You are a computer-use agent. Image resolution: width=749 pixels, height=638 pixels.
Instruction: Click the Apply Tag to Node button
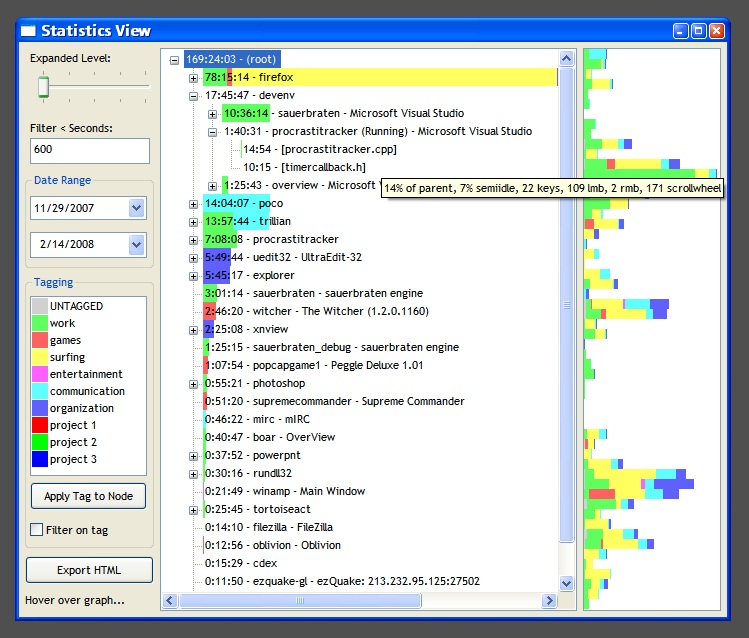pos(88,496)
